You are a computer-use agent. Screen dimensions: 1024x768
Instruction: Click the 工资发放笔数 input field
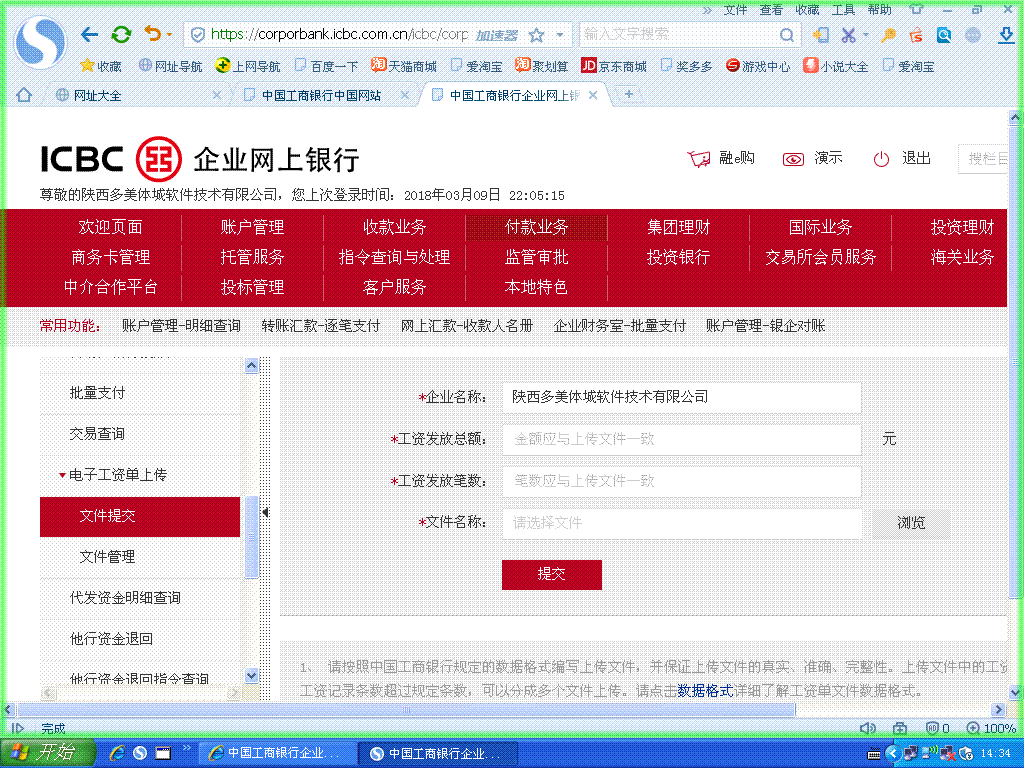click(x=682, y=481)
